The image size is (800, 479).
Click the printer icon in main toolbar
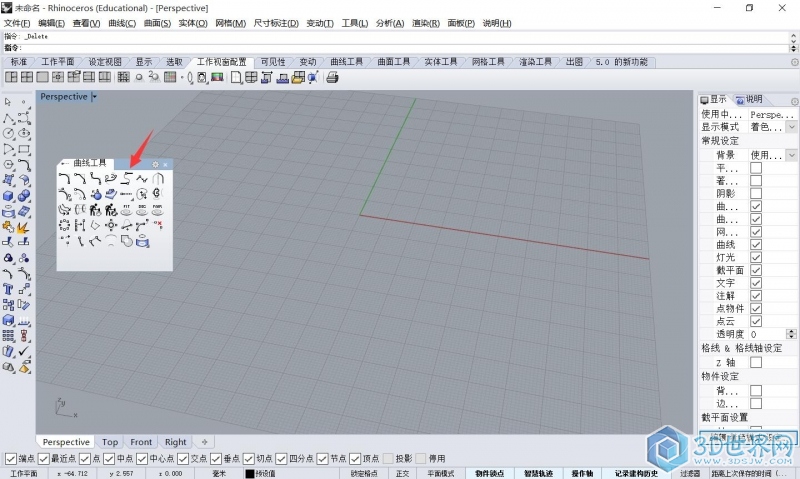[x=332, y=77]
